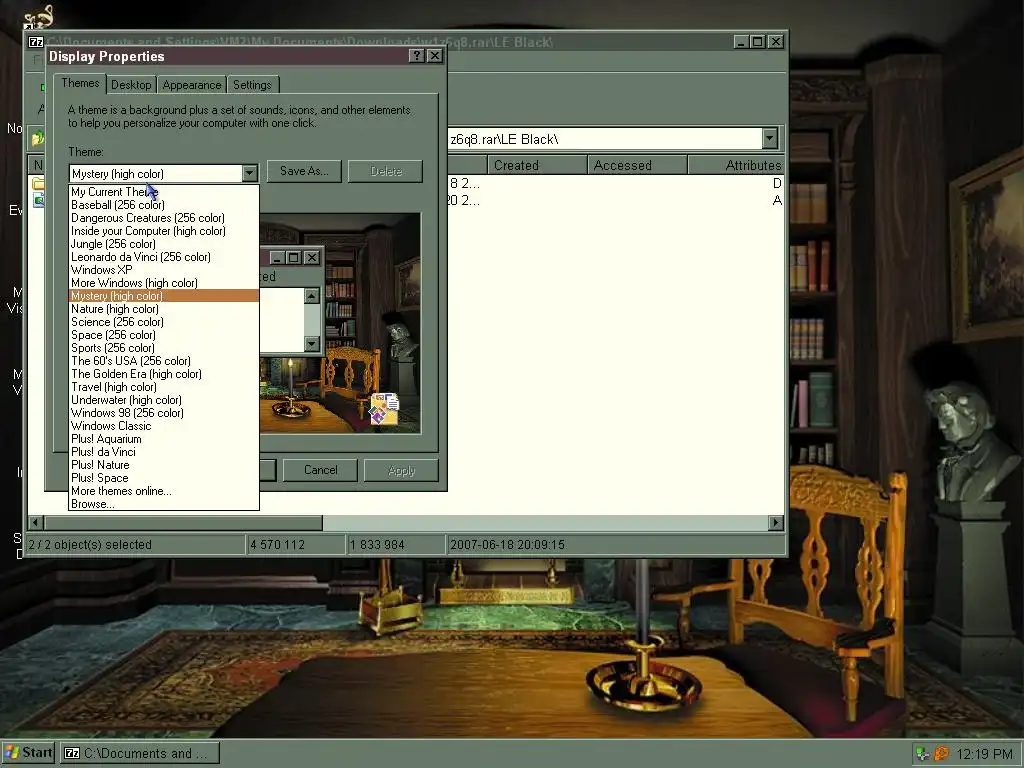The height and width of the screenshot is (768, 1024).
Task: Click the status bar size value 4 570 112
Action: point(278,545)
